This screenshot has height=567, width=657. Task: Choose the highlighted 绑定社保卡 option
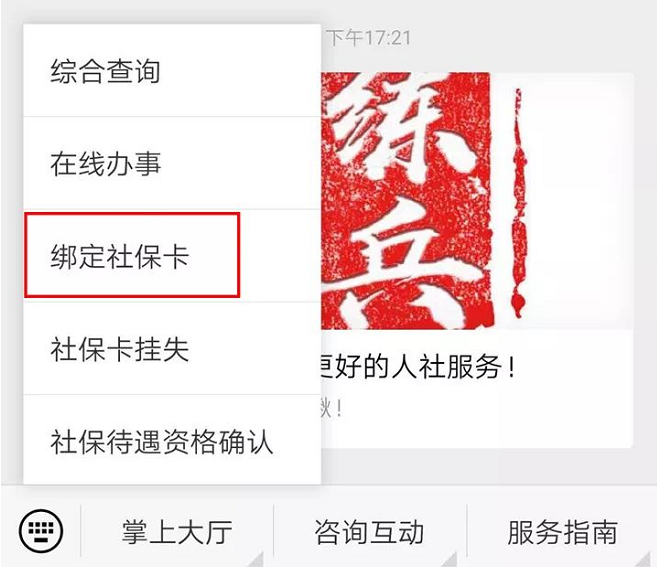click(x=132, y=255)
